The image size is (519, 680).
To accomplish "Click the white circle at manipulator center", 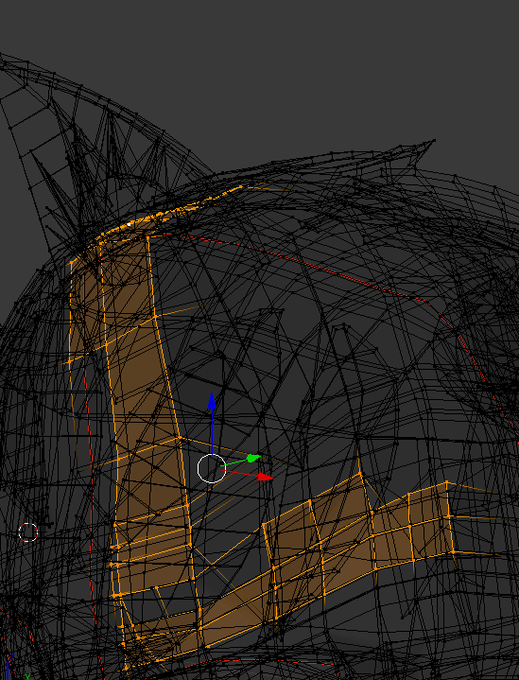I will click(x=212, y=468).
